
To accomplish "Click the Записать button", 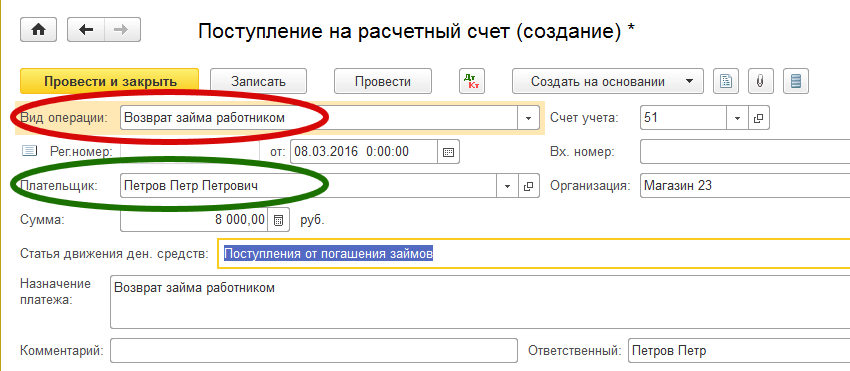I will click(258, 81).
